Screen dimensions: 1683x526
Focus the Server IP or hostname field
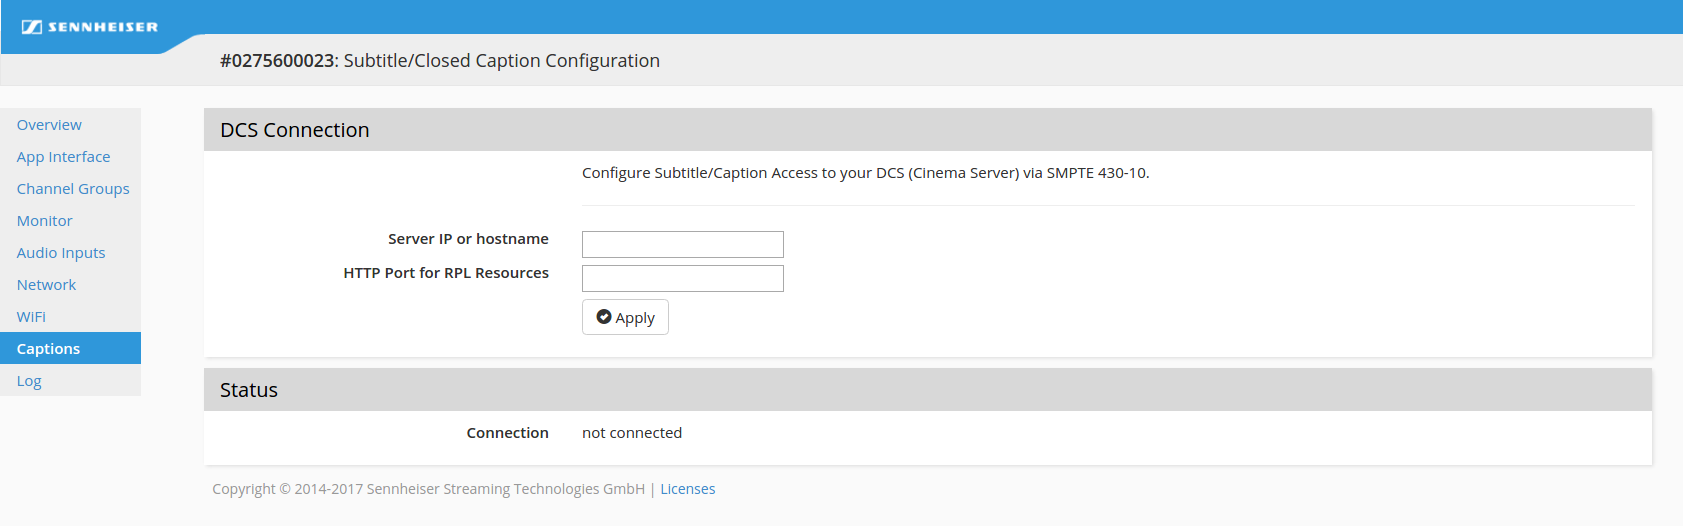682,244
